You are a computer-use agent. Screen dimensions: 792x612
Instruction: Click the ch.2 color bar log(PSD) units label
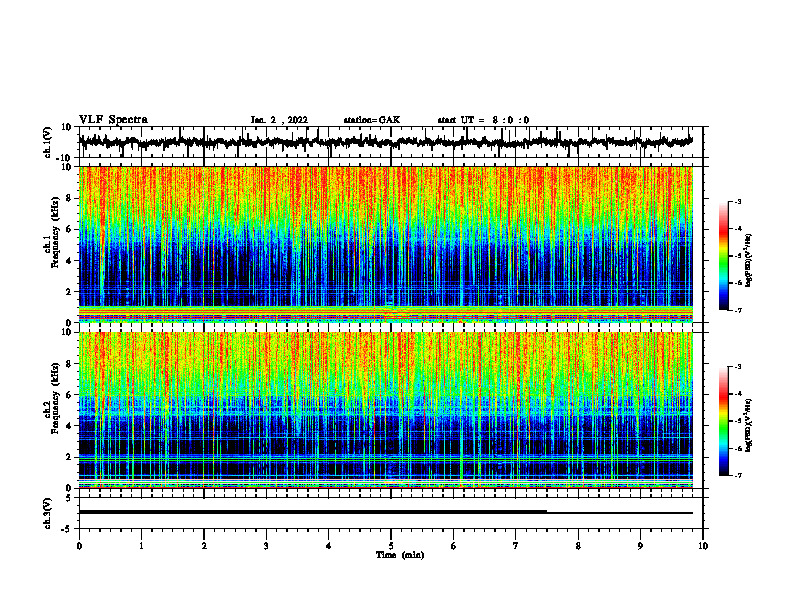pyautogui.click(x=749, y=426)
